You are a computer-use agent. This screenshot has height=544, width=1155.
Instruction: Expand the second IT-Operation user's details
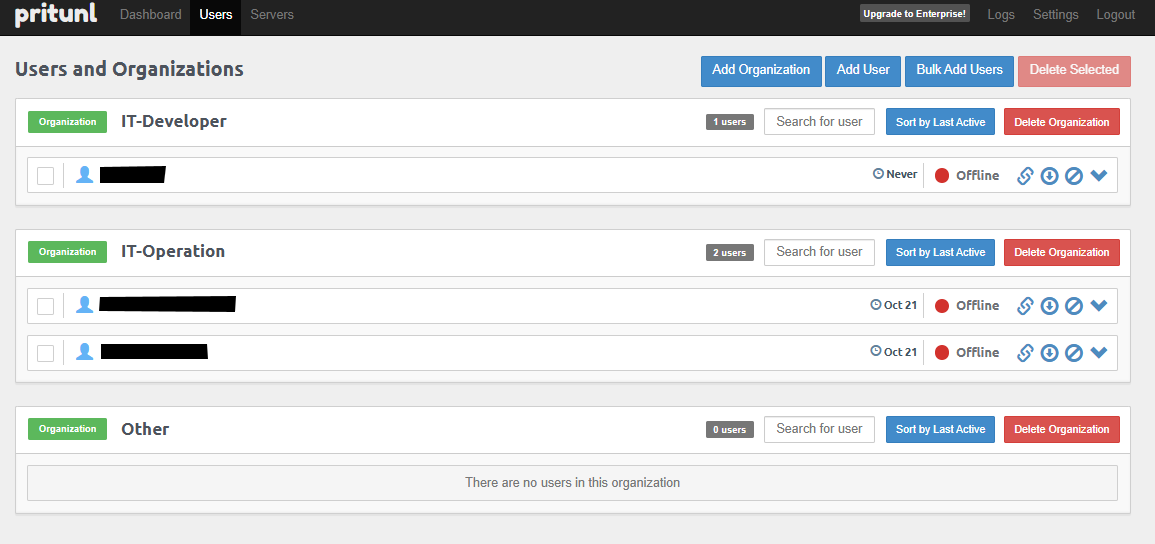pyautogui.click(x=1099, y=352)
